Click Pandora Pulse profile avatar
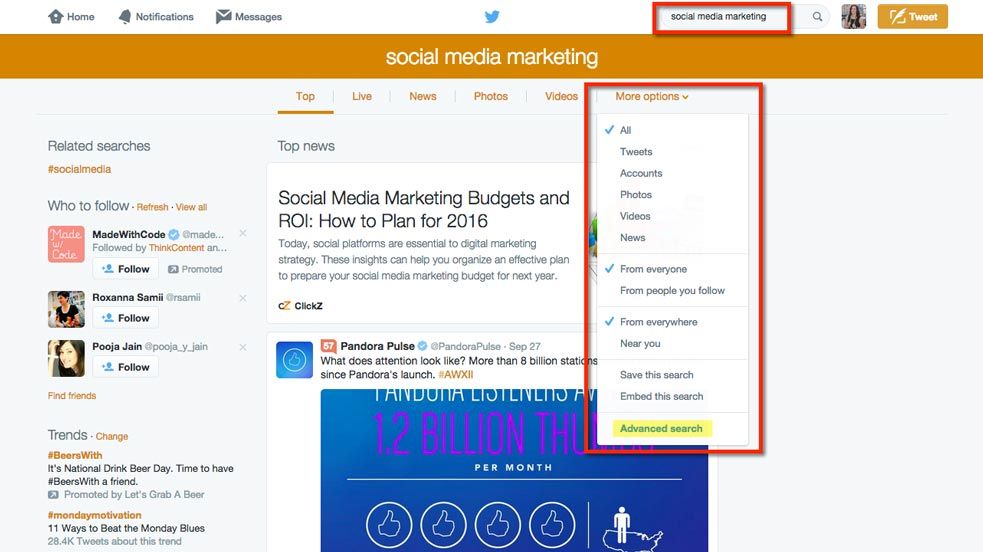The height and width of the screenshot is (552, 983). [295, 360]
